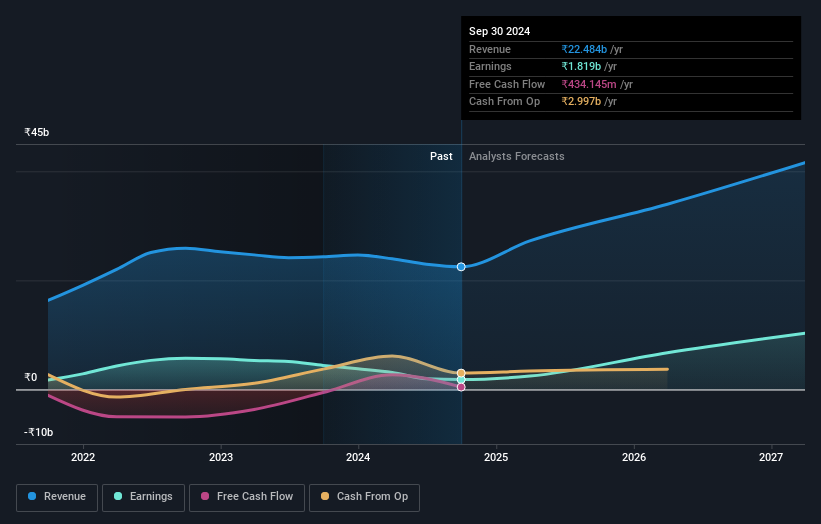Click the ₹22.484b revenue value in tooltip
Image resolution: width=821 pixels, height=524 pixels.
click(584, 49)
